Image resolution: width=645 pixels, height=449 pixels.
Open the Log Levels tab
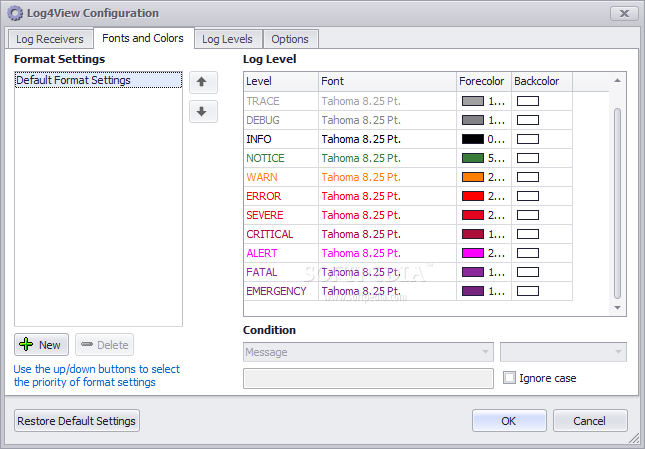click(227, 39)
